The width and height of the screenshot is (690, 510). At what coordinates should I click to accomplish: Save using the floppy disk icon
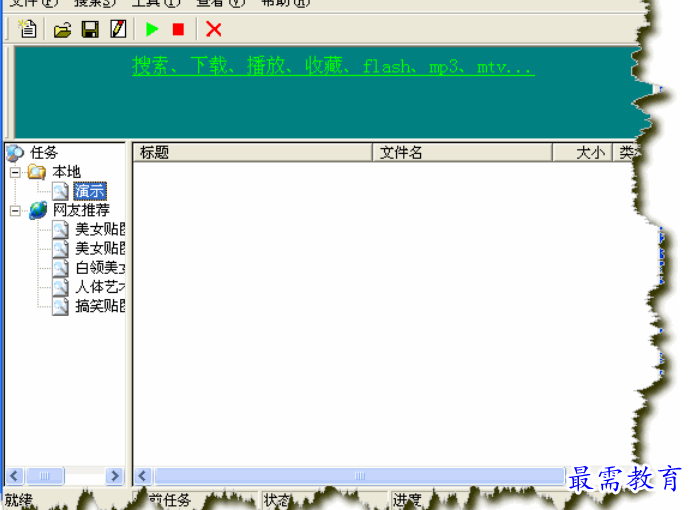90,29
